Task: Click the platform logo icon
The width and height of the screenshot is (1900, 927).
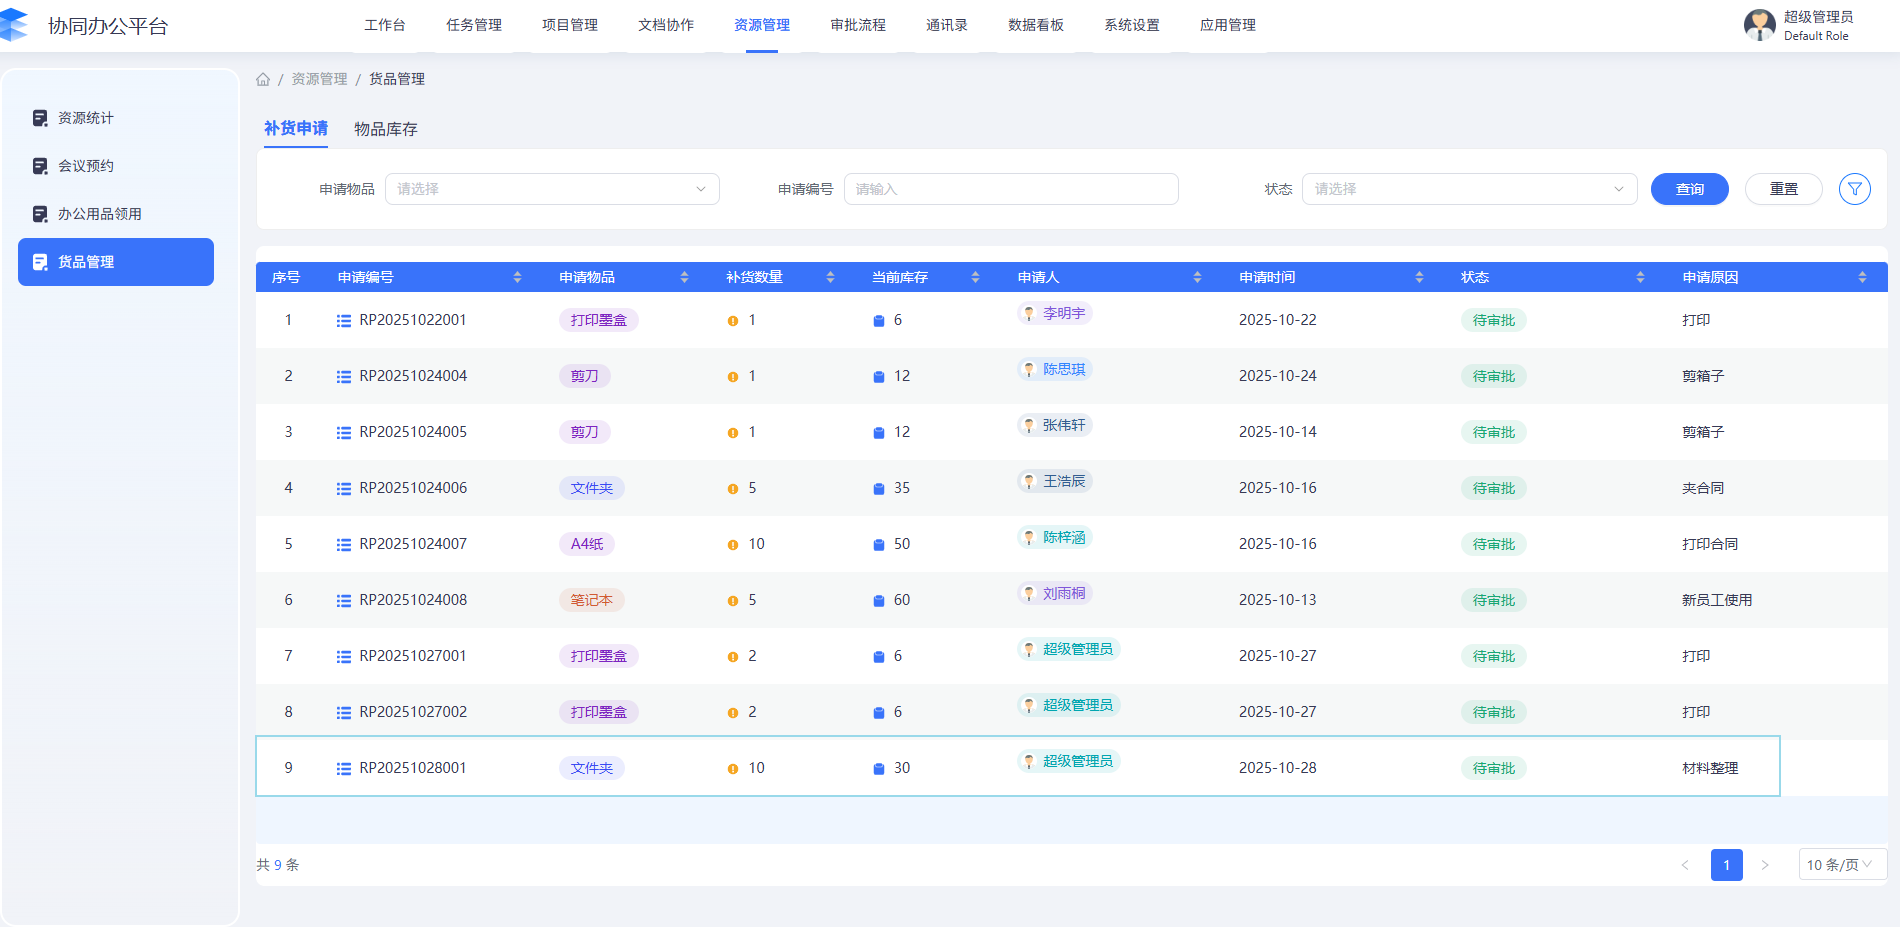Action: (15, 25)
